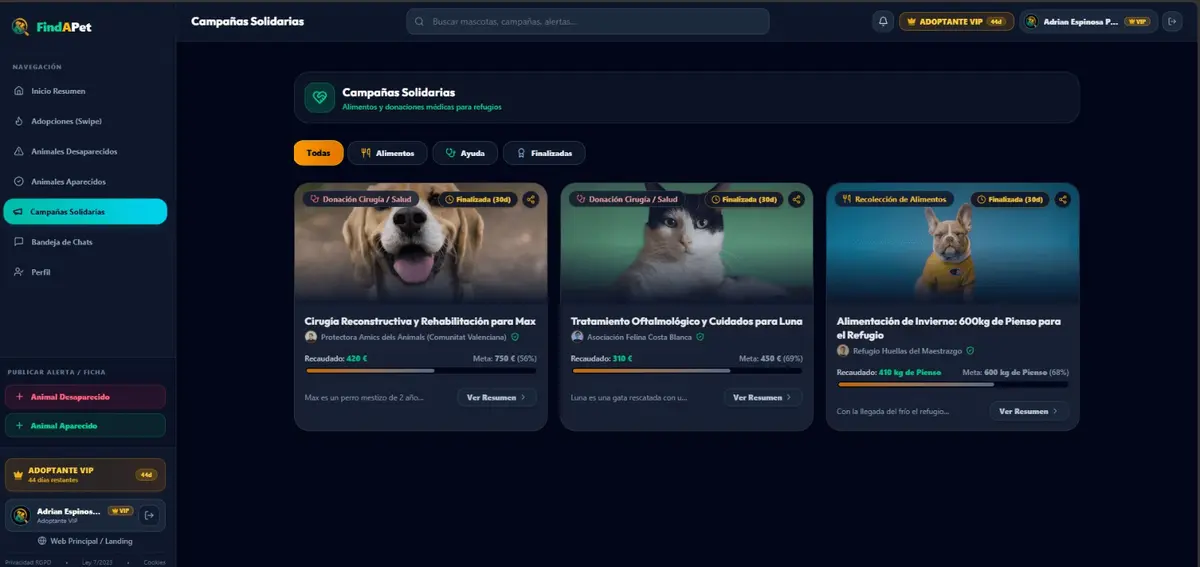Image resolution: width=1200 pixels, height=567 pixels.
Task: Click the Finalizada (30d) badge on the Max card
Action: 478,199
